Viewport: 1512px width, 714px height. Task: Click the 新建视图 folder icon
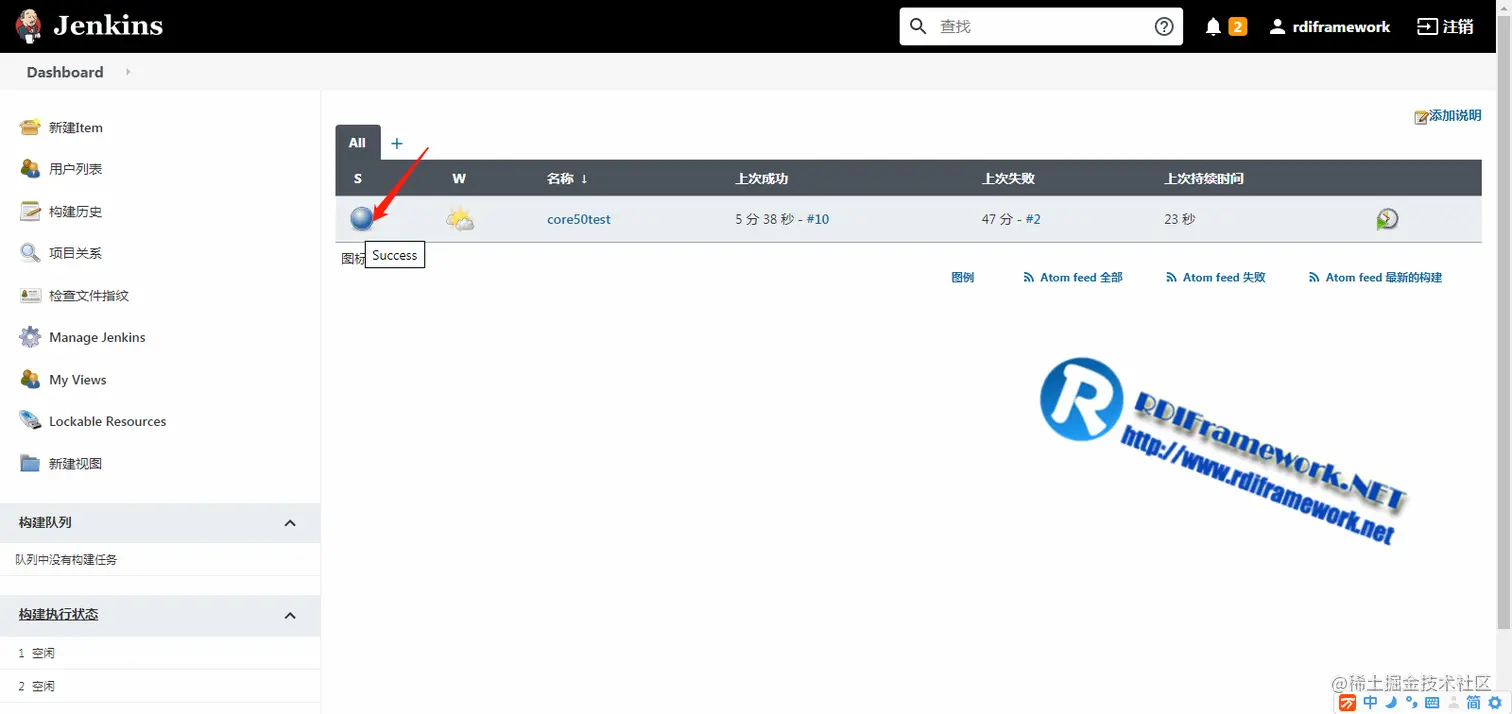click(x=30, y=463)
